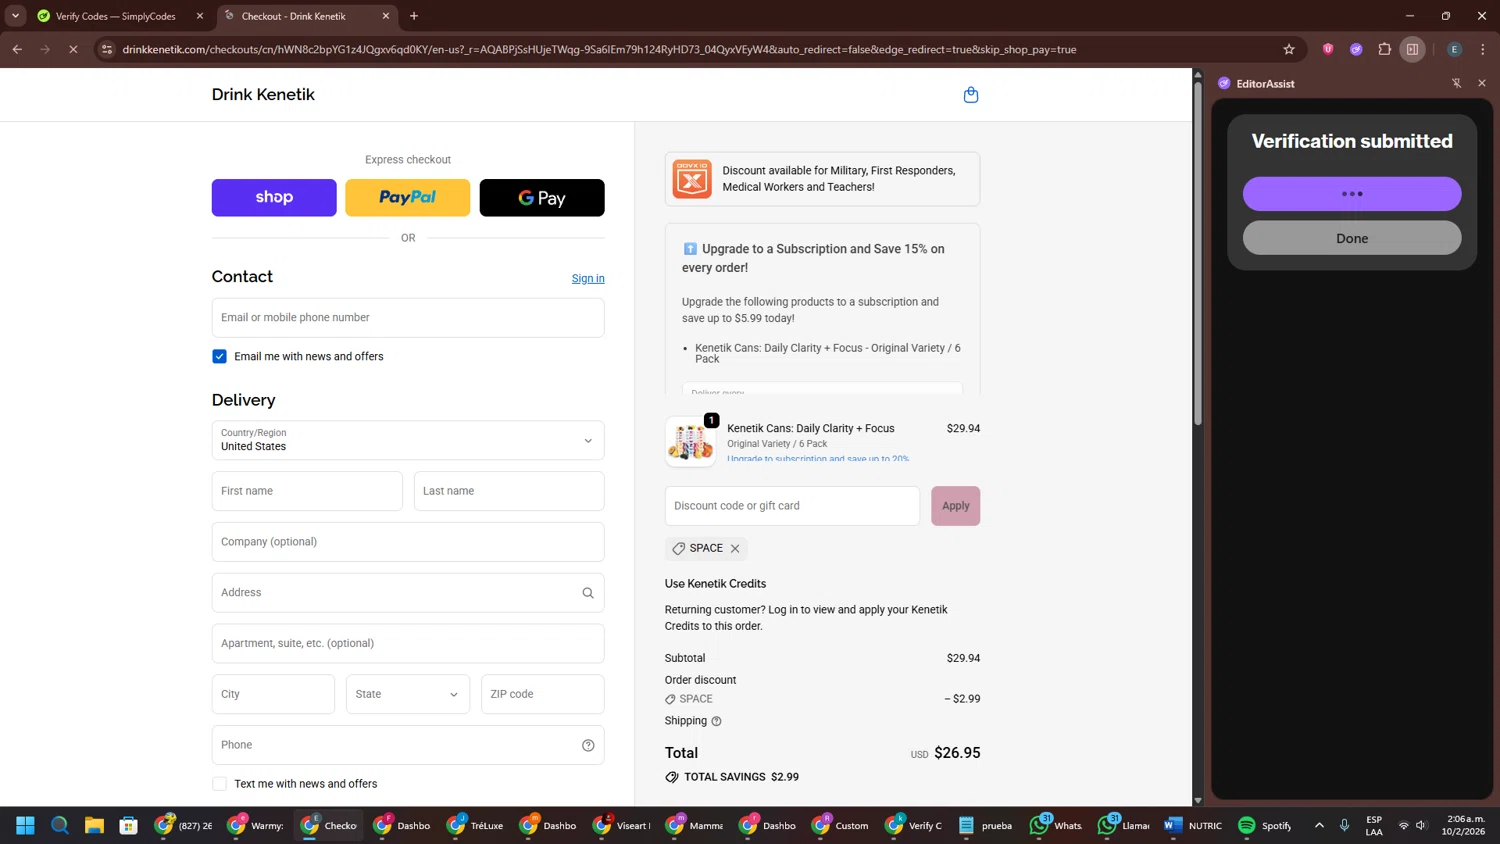Screen dimensions: 1500x844
Task: Unpin the EditorAssist side panel
Action: [x=1456, y=83]
